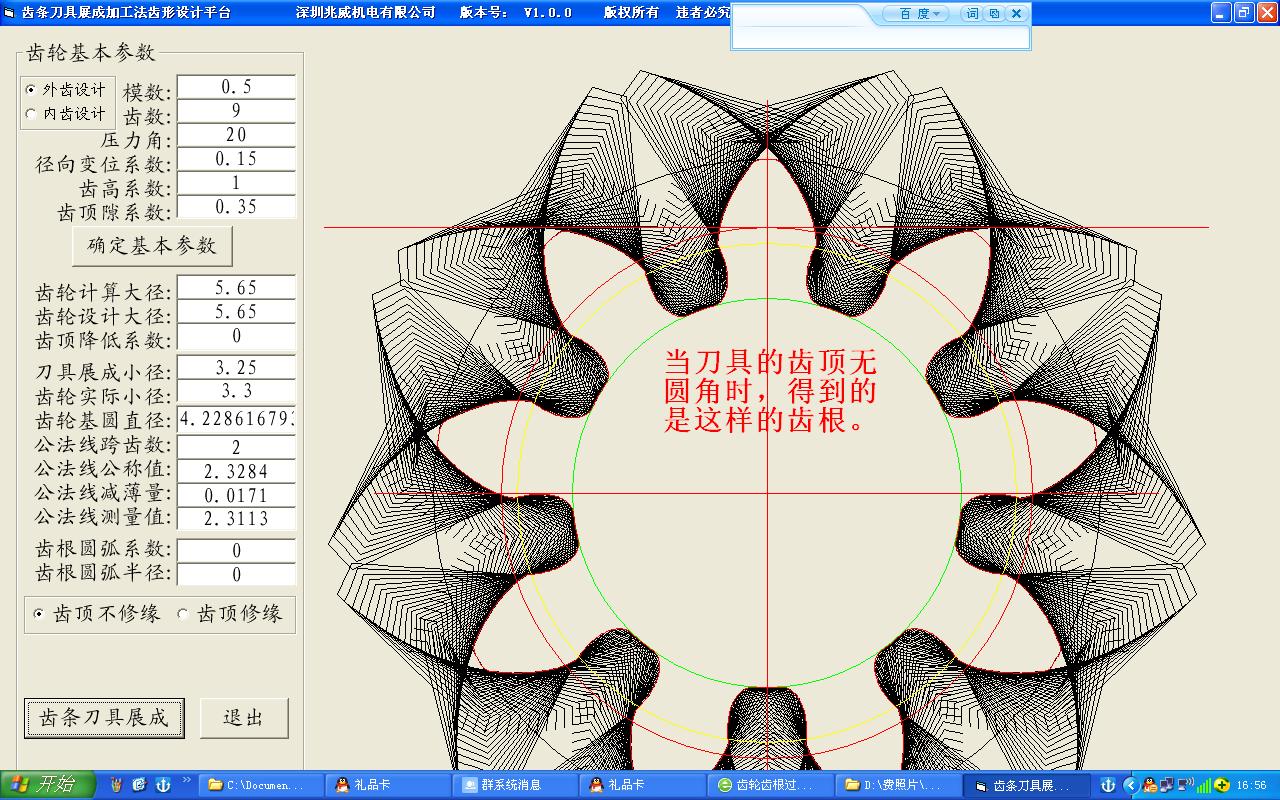Choose the 齿顶修缘 option
Image resolution: width=1280 pixels, height=800 pixels.
tap(230, 614)
